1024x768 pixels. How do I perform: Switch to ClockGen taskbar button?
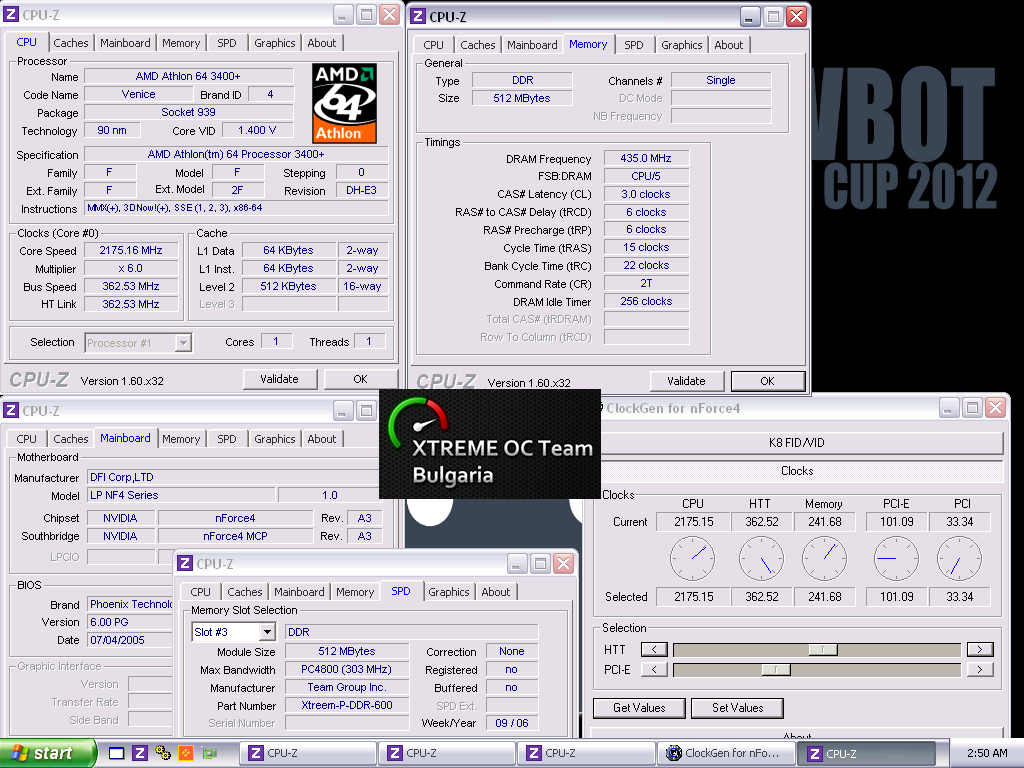point(725,753)
